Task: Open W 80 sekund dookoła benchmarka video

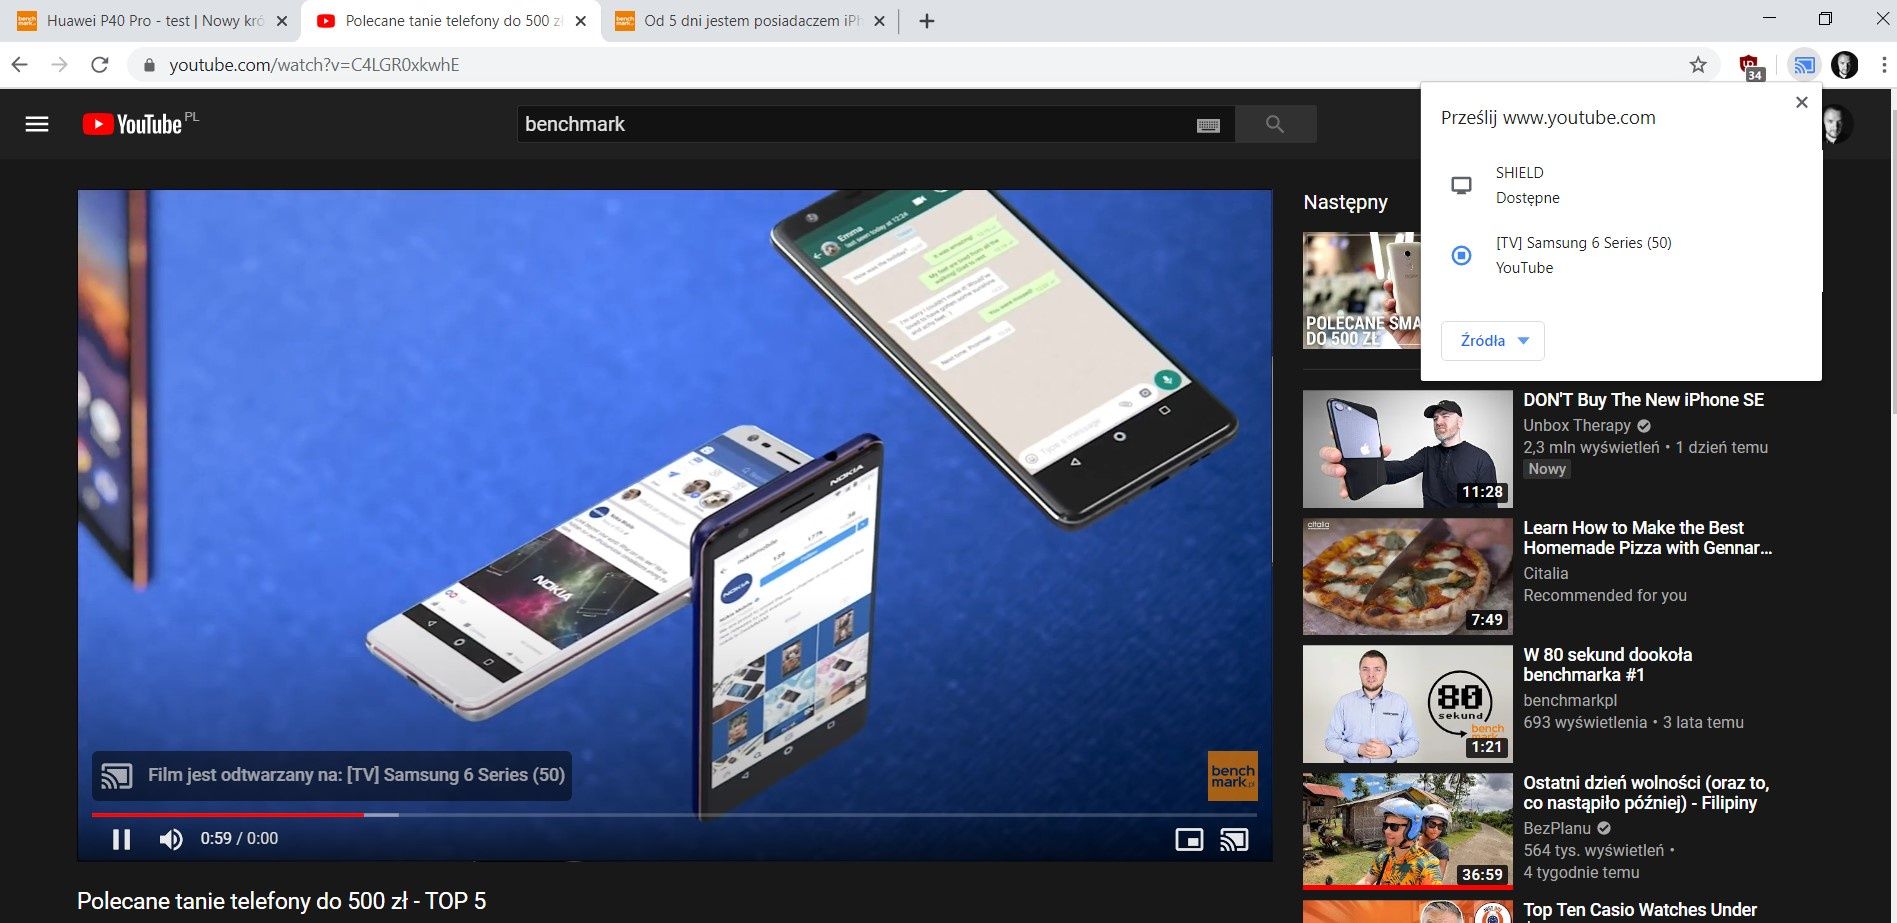Action: [1608, 665]
